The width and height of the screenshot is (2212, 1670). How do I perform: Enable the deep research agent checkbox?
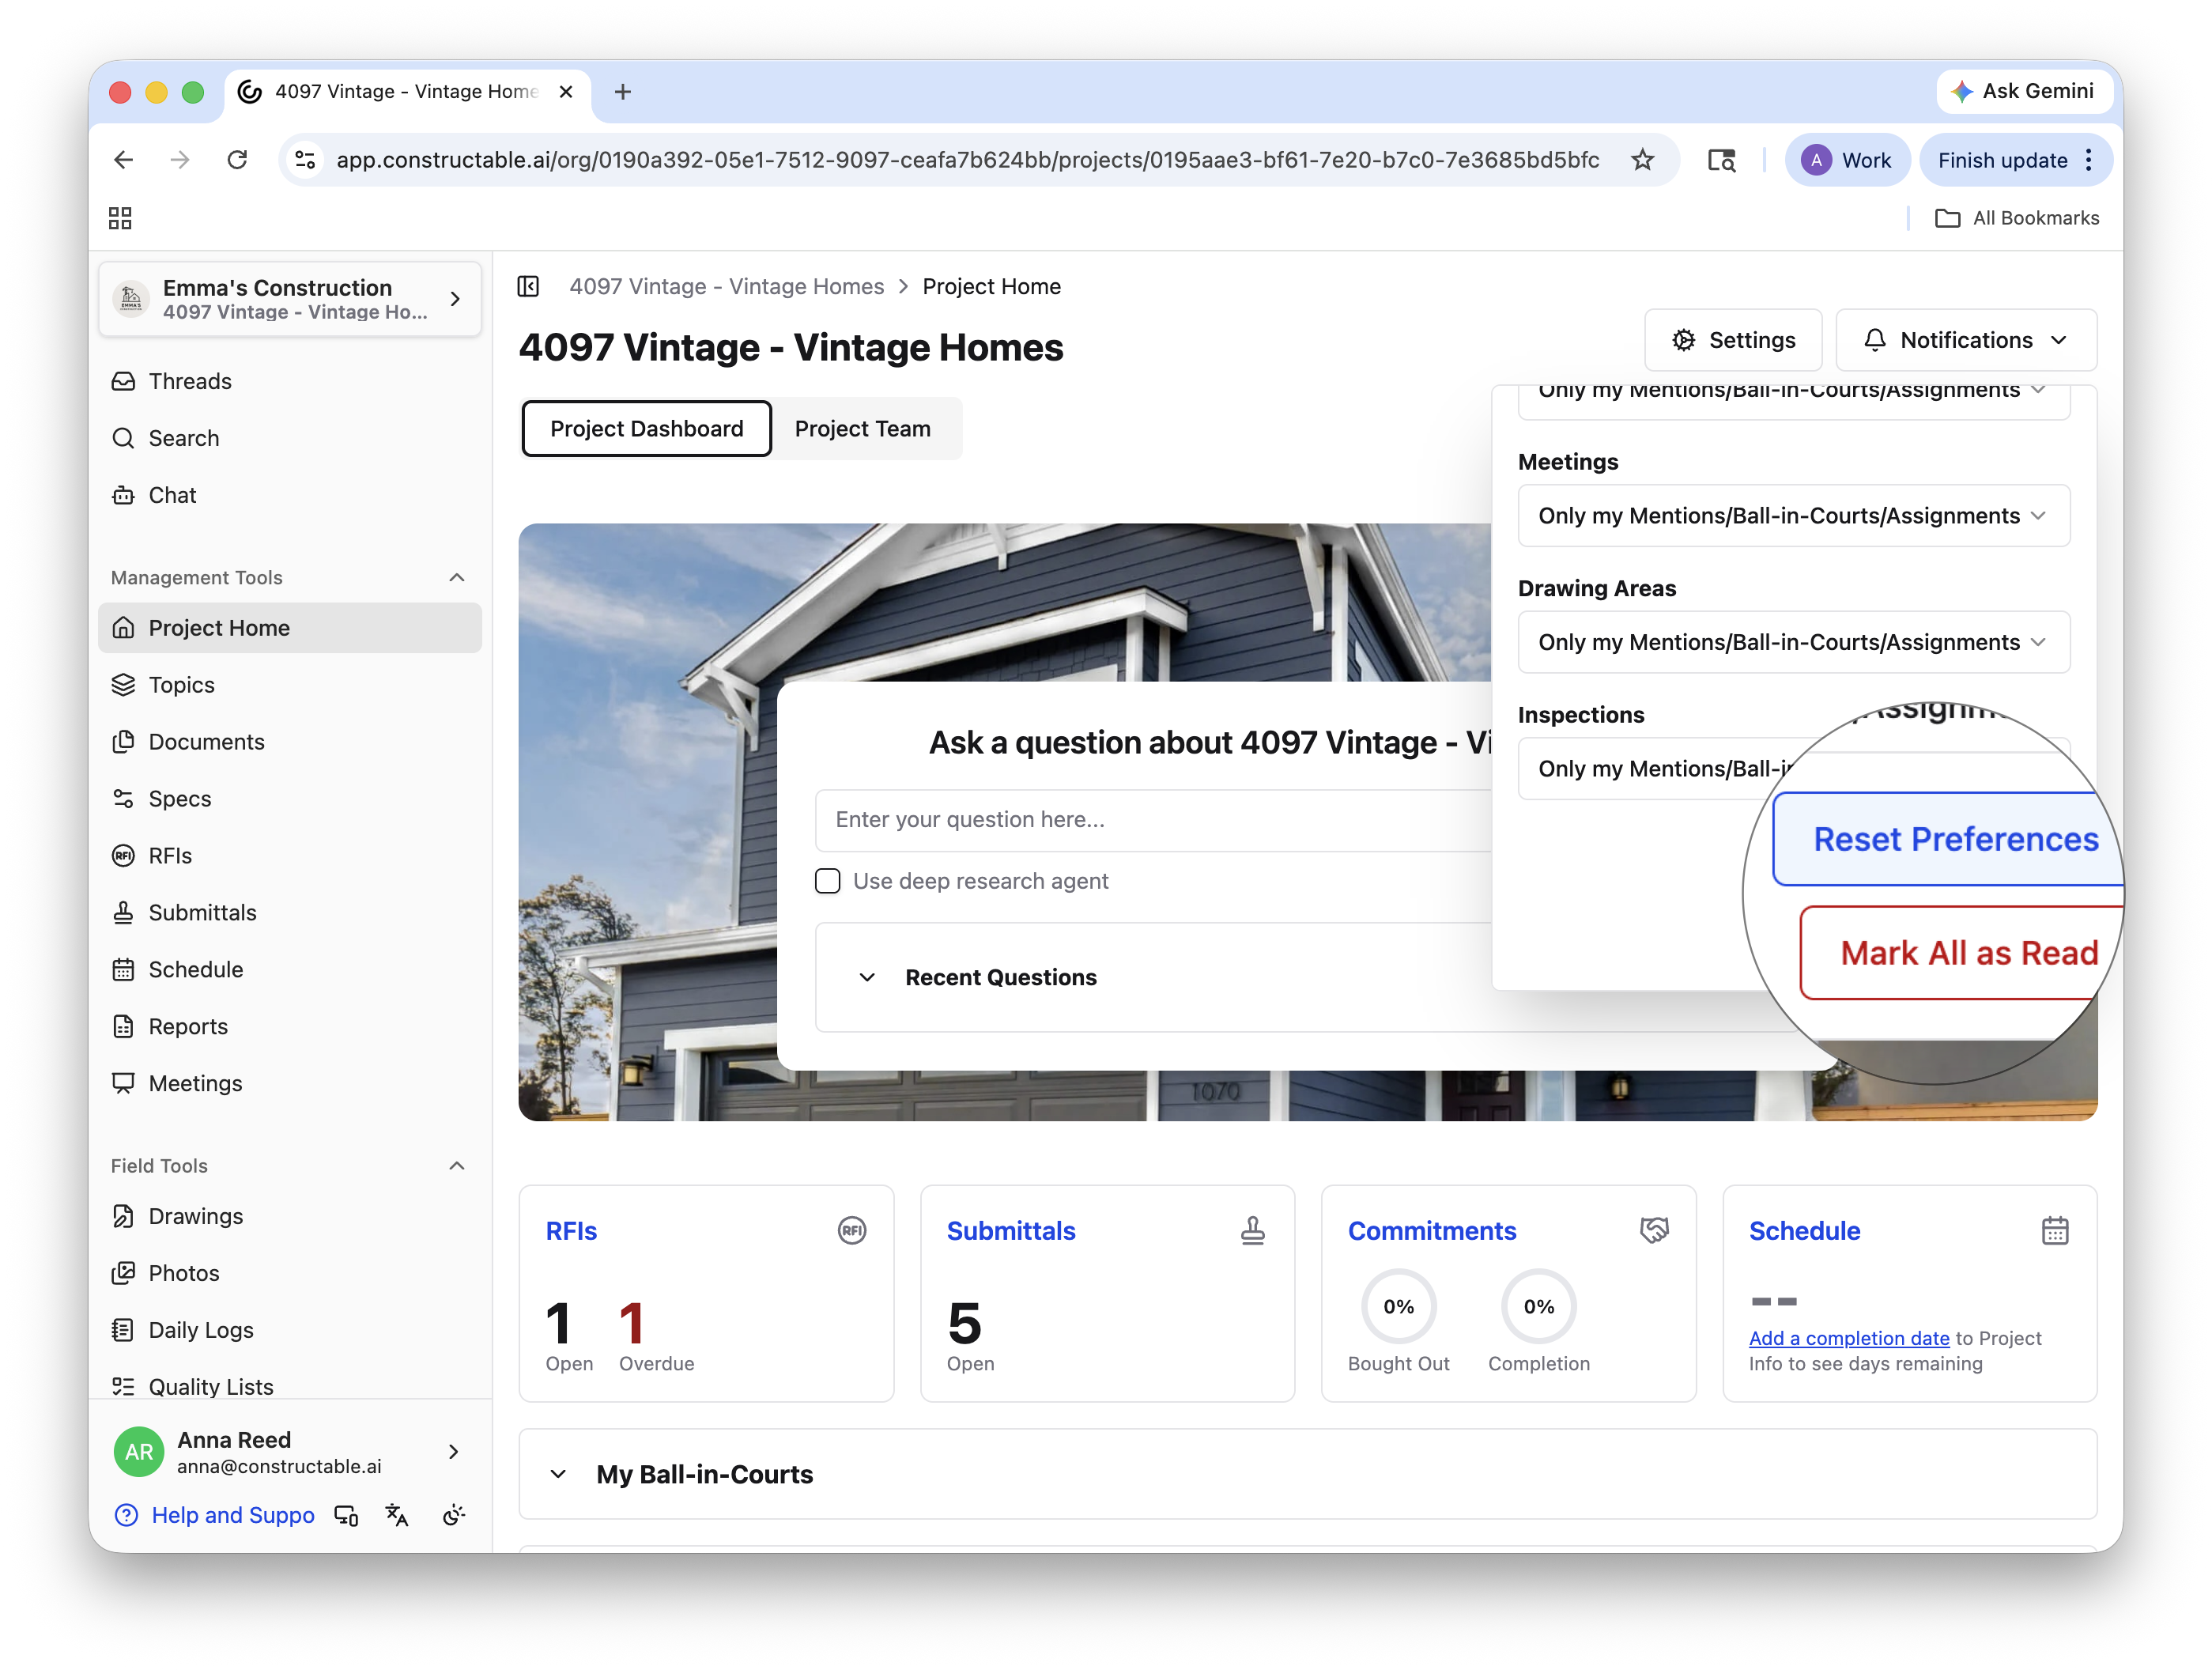coord(827,881)
